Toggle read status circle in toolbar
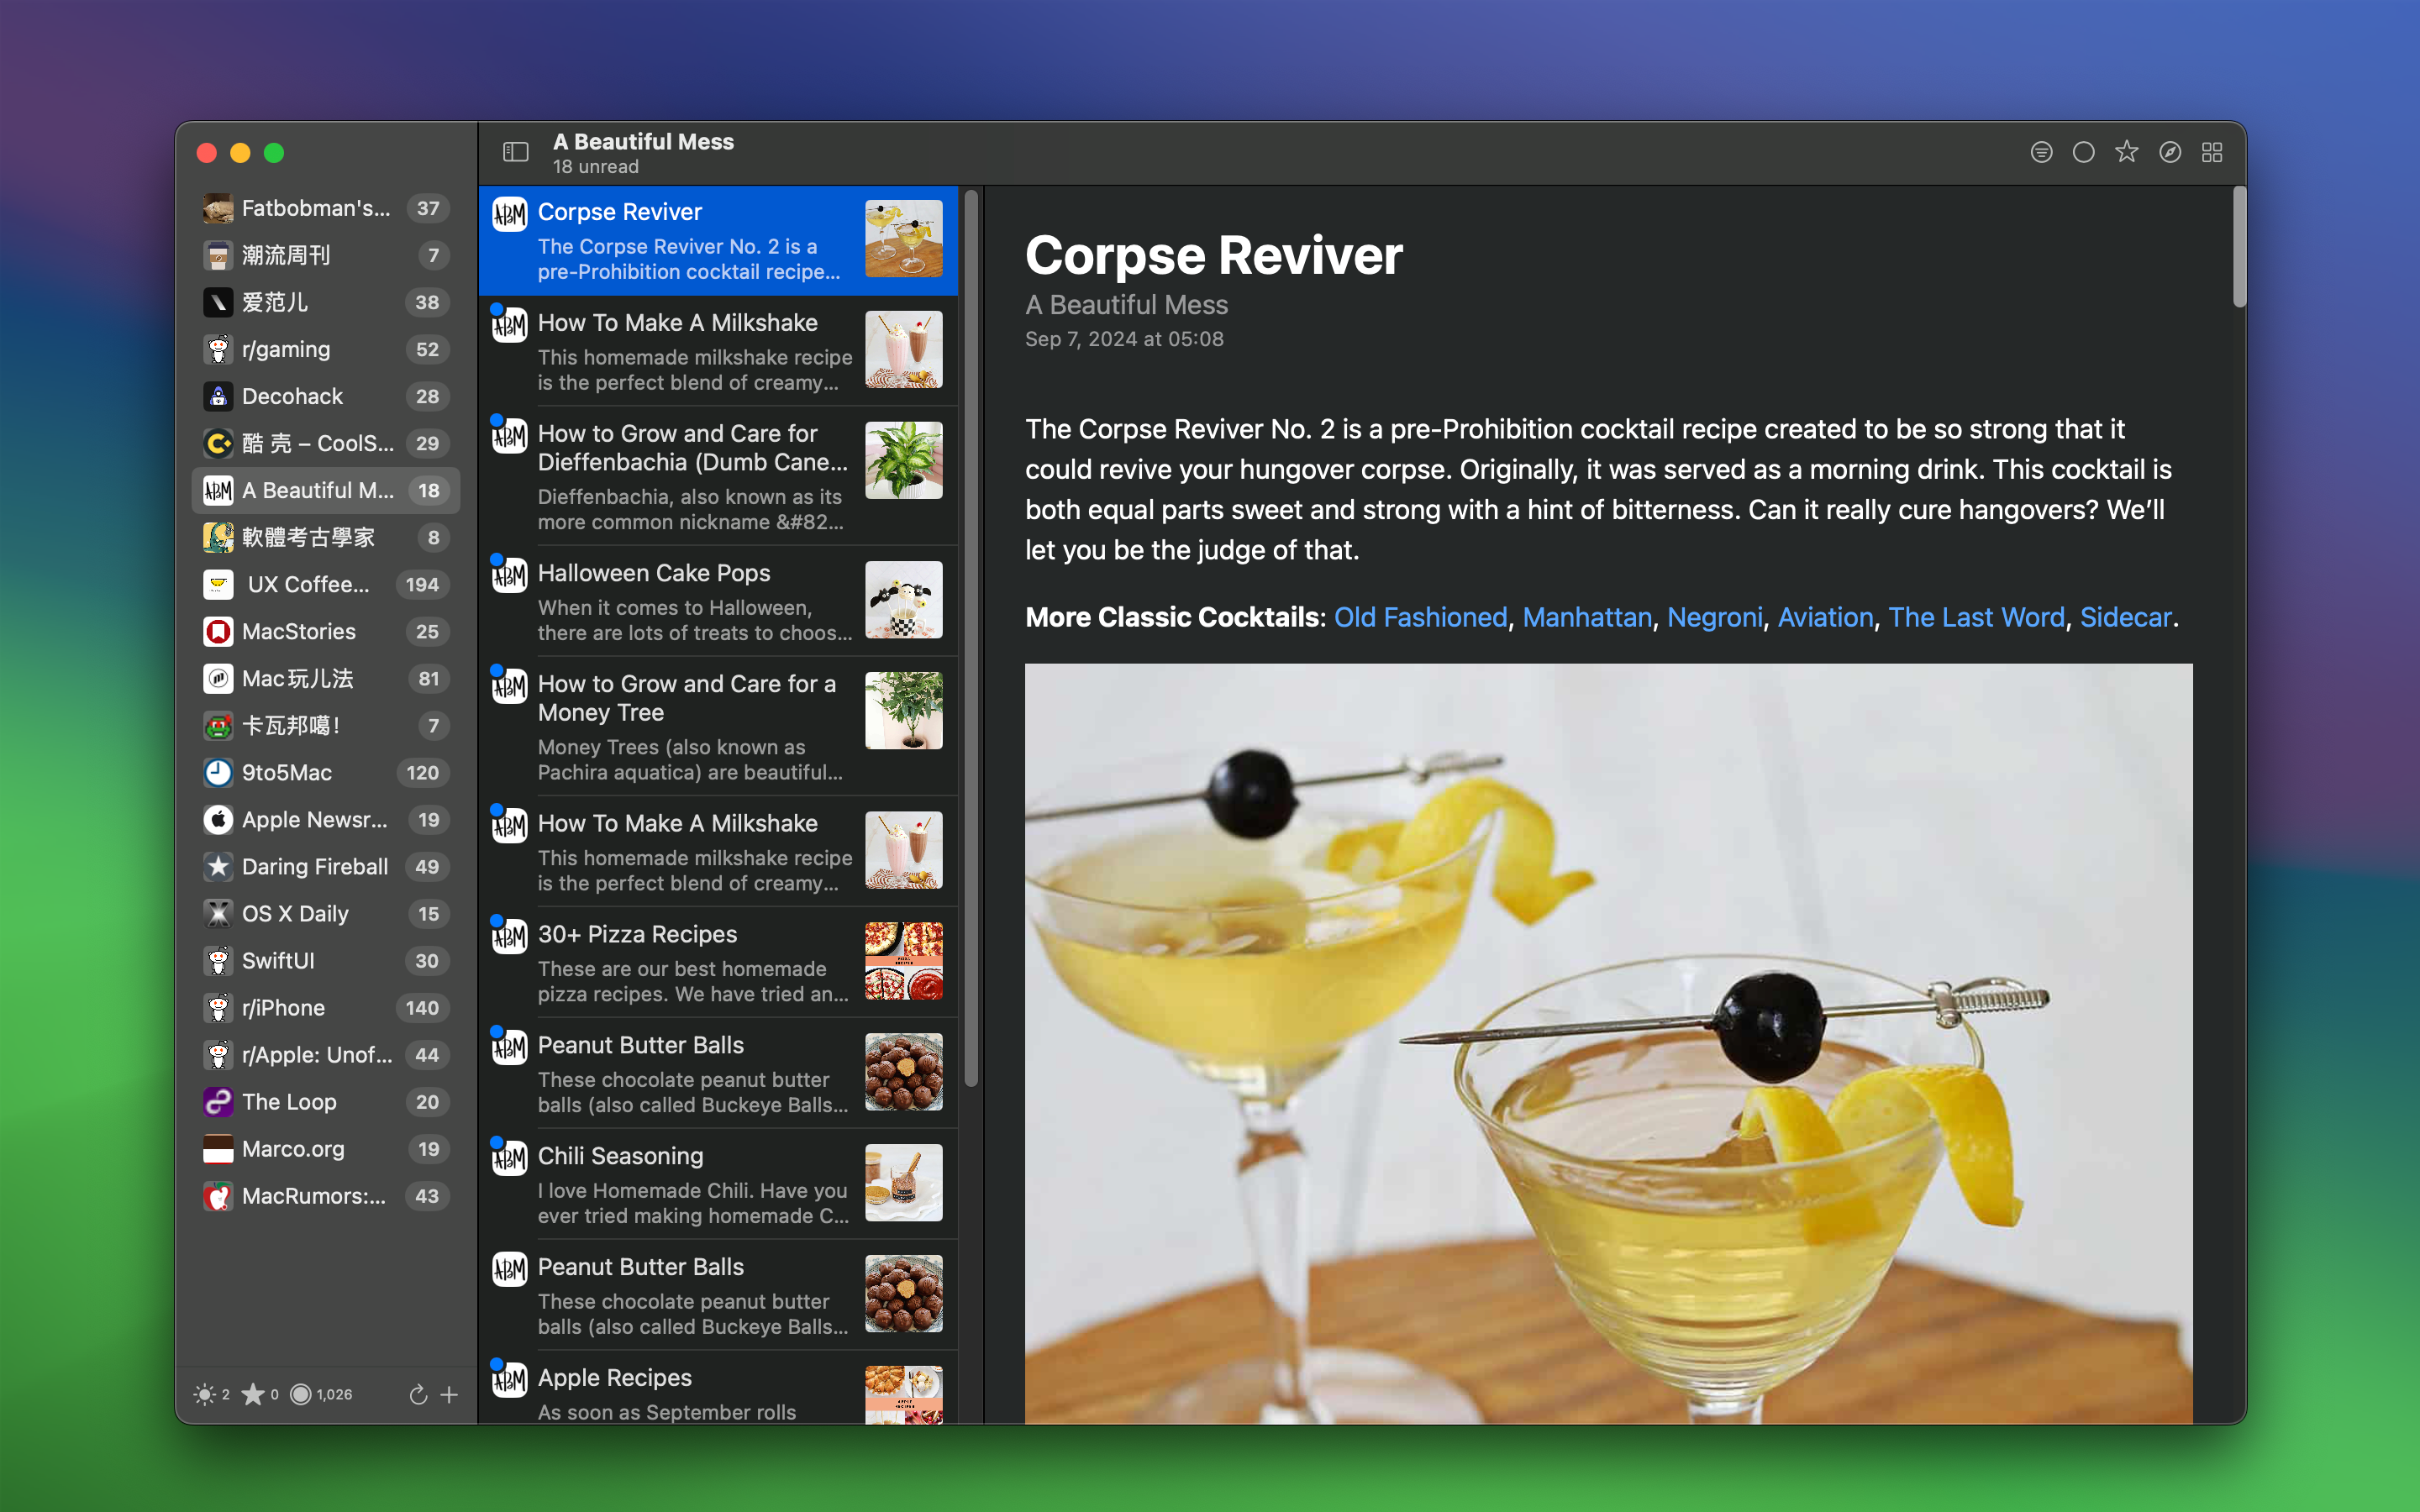Screen dimensions: 2420x1512 tap(2083, 152)
